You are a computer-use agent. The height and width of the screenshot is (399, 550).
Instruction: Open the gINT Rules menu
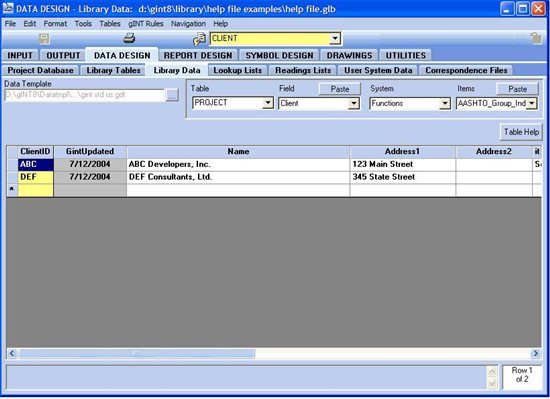pyautogui.click(x=146, y=24)
